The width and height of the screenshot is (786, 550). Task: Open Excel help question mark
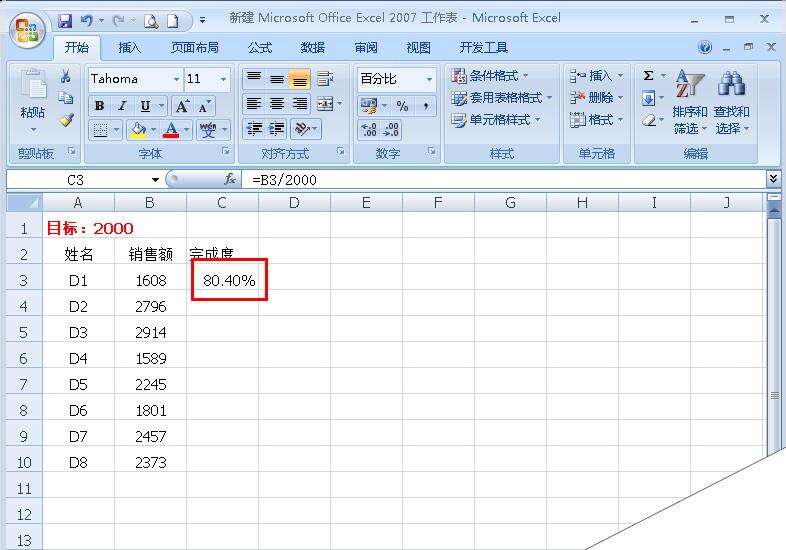click(704, 47)
